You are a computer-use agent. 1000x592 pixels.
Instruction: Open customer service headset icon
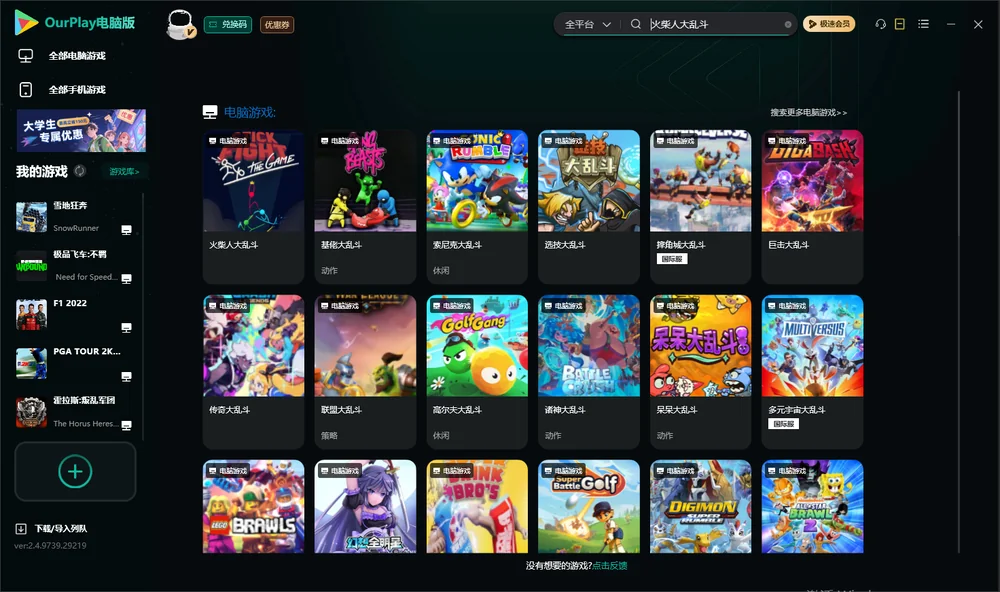click(x=880, y=24)
